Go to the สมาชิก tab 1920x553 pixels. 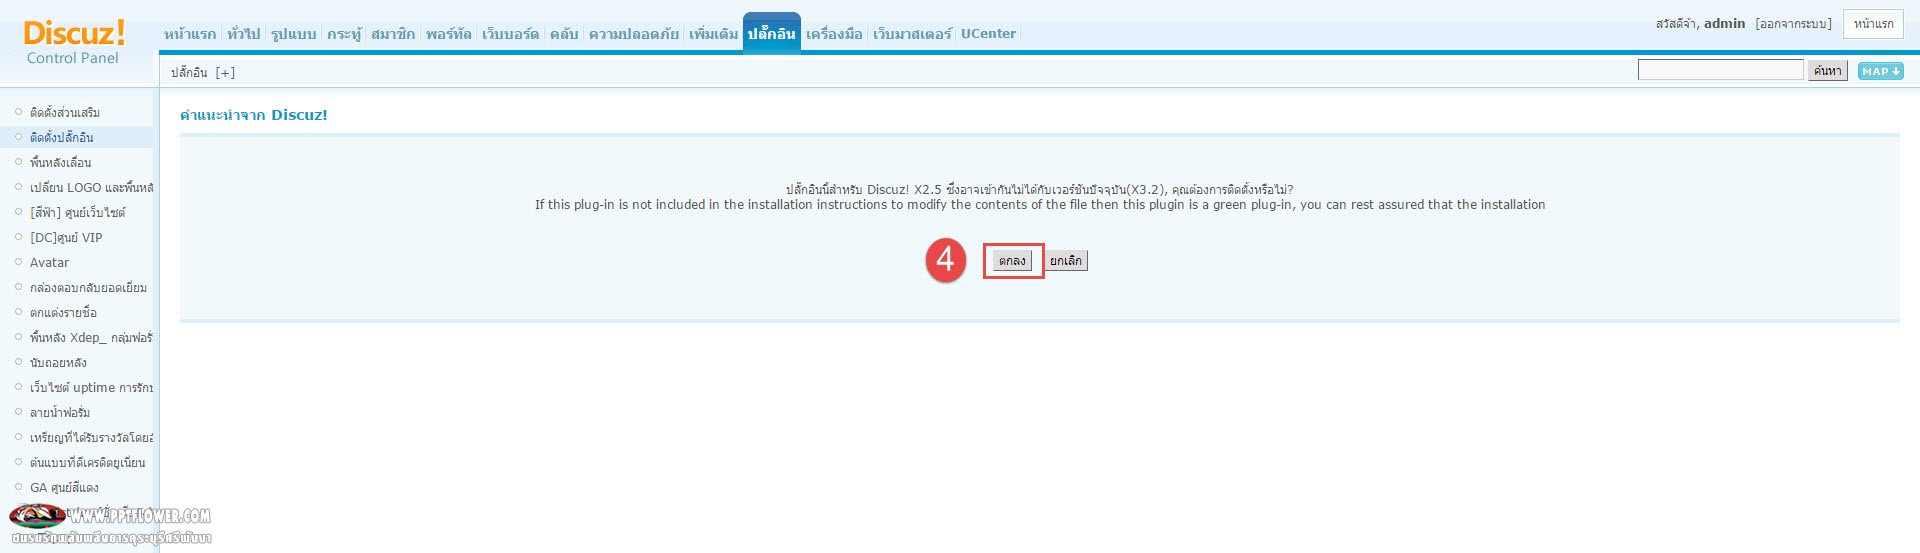click(x=393, y=34)
